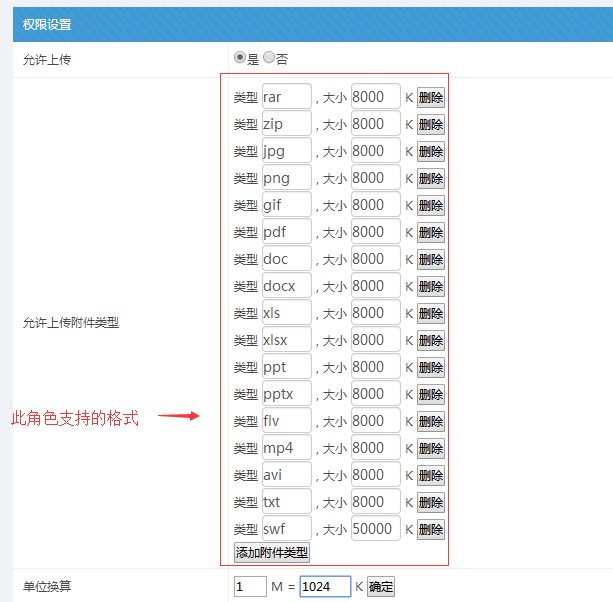Select the 是 radio button for 允许上传

pyautogui.click(x=239, y=58)
